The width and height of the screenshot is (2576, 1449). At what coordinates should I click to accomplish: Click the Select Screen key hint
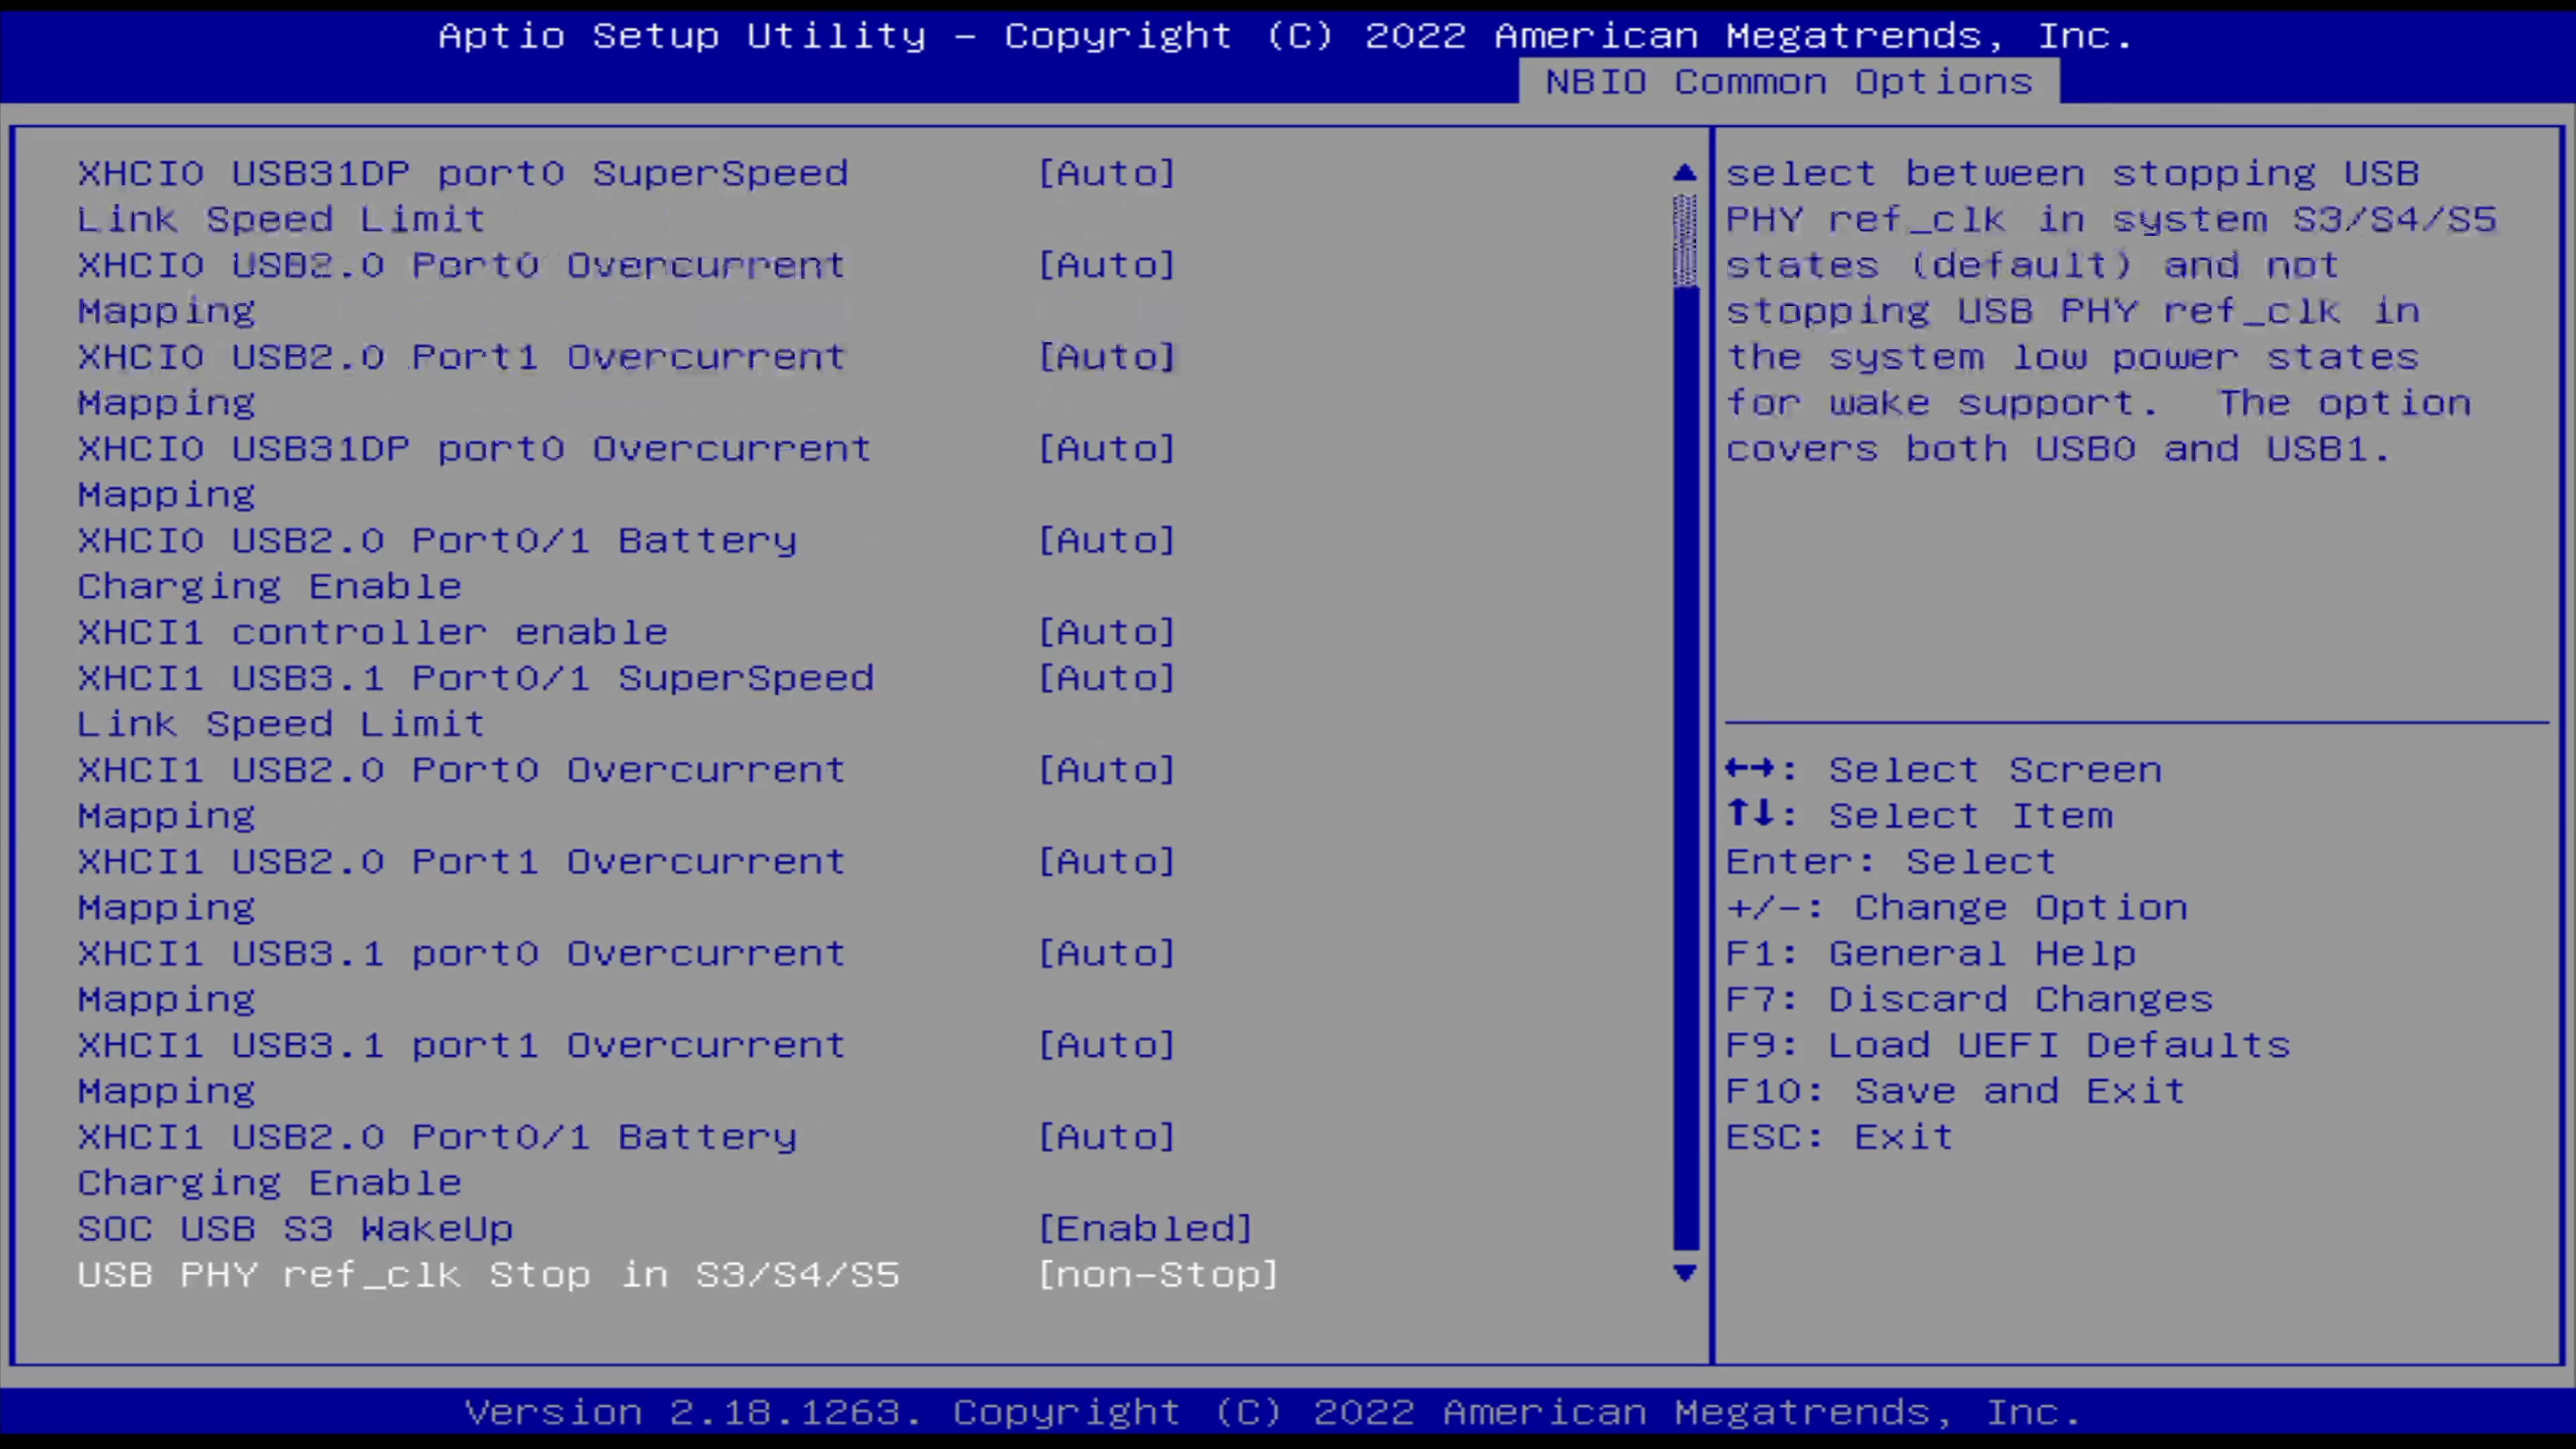[1944, 770]
